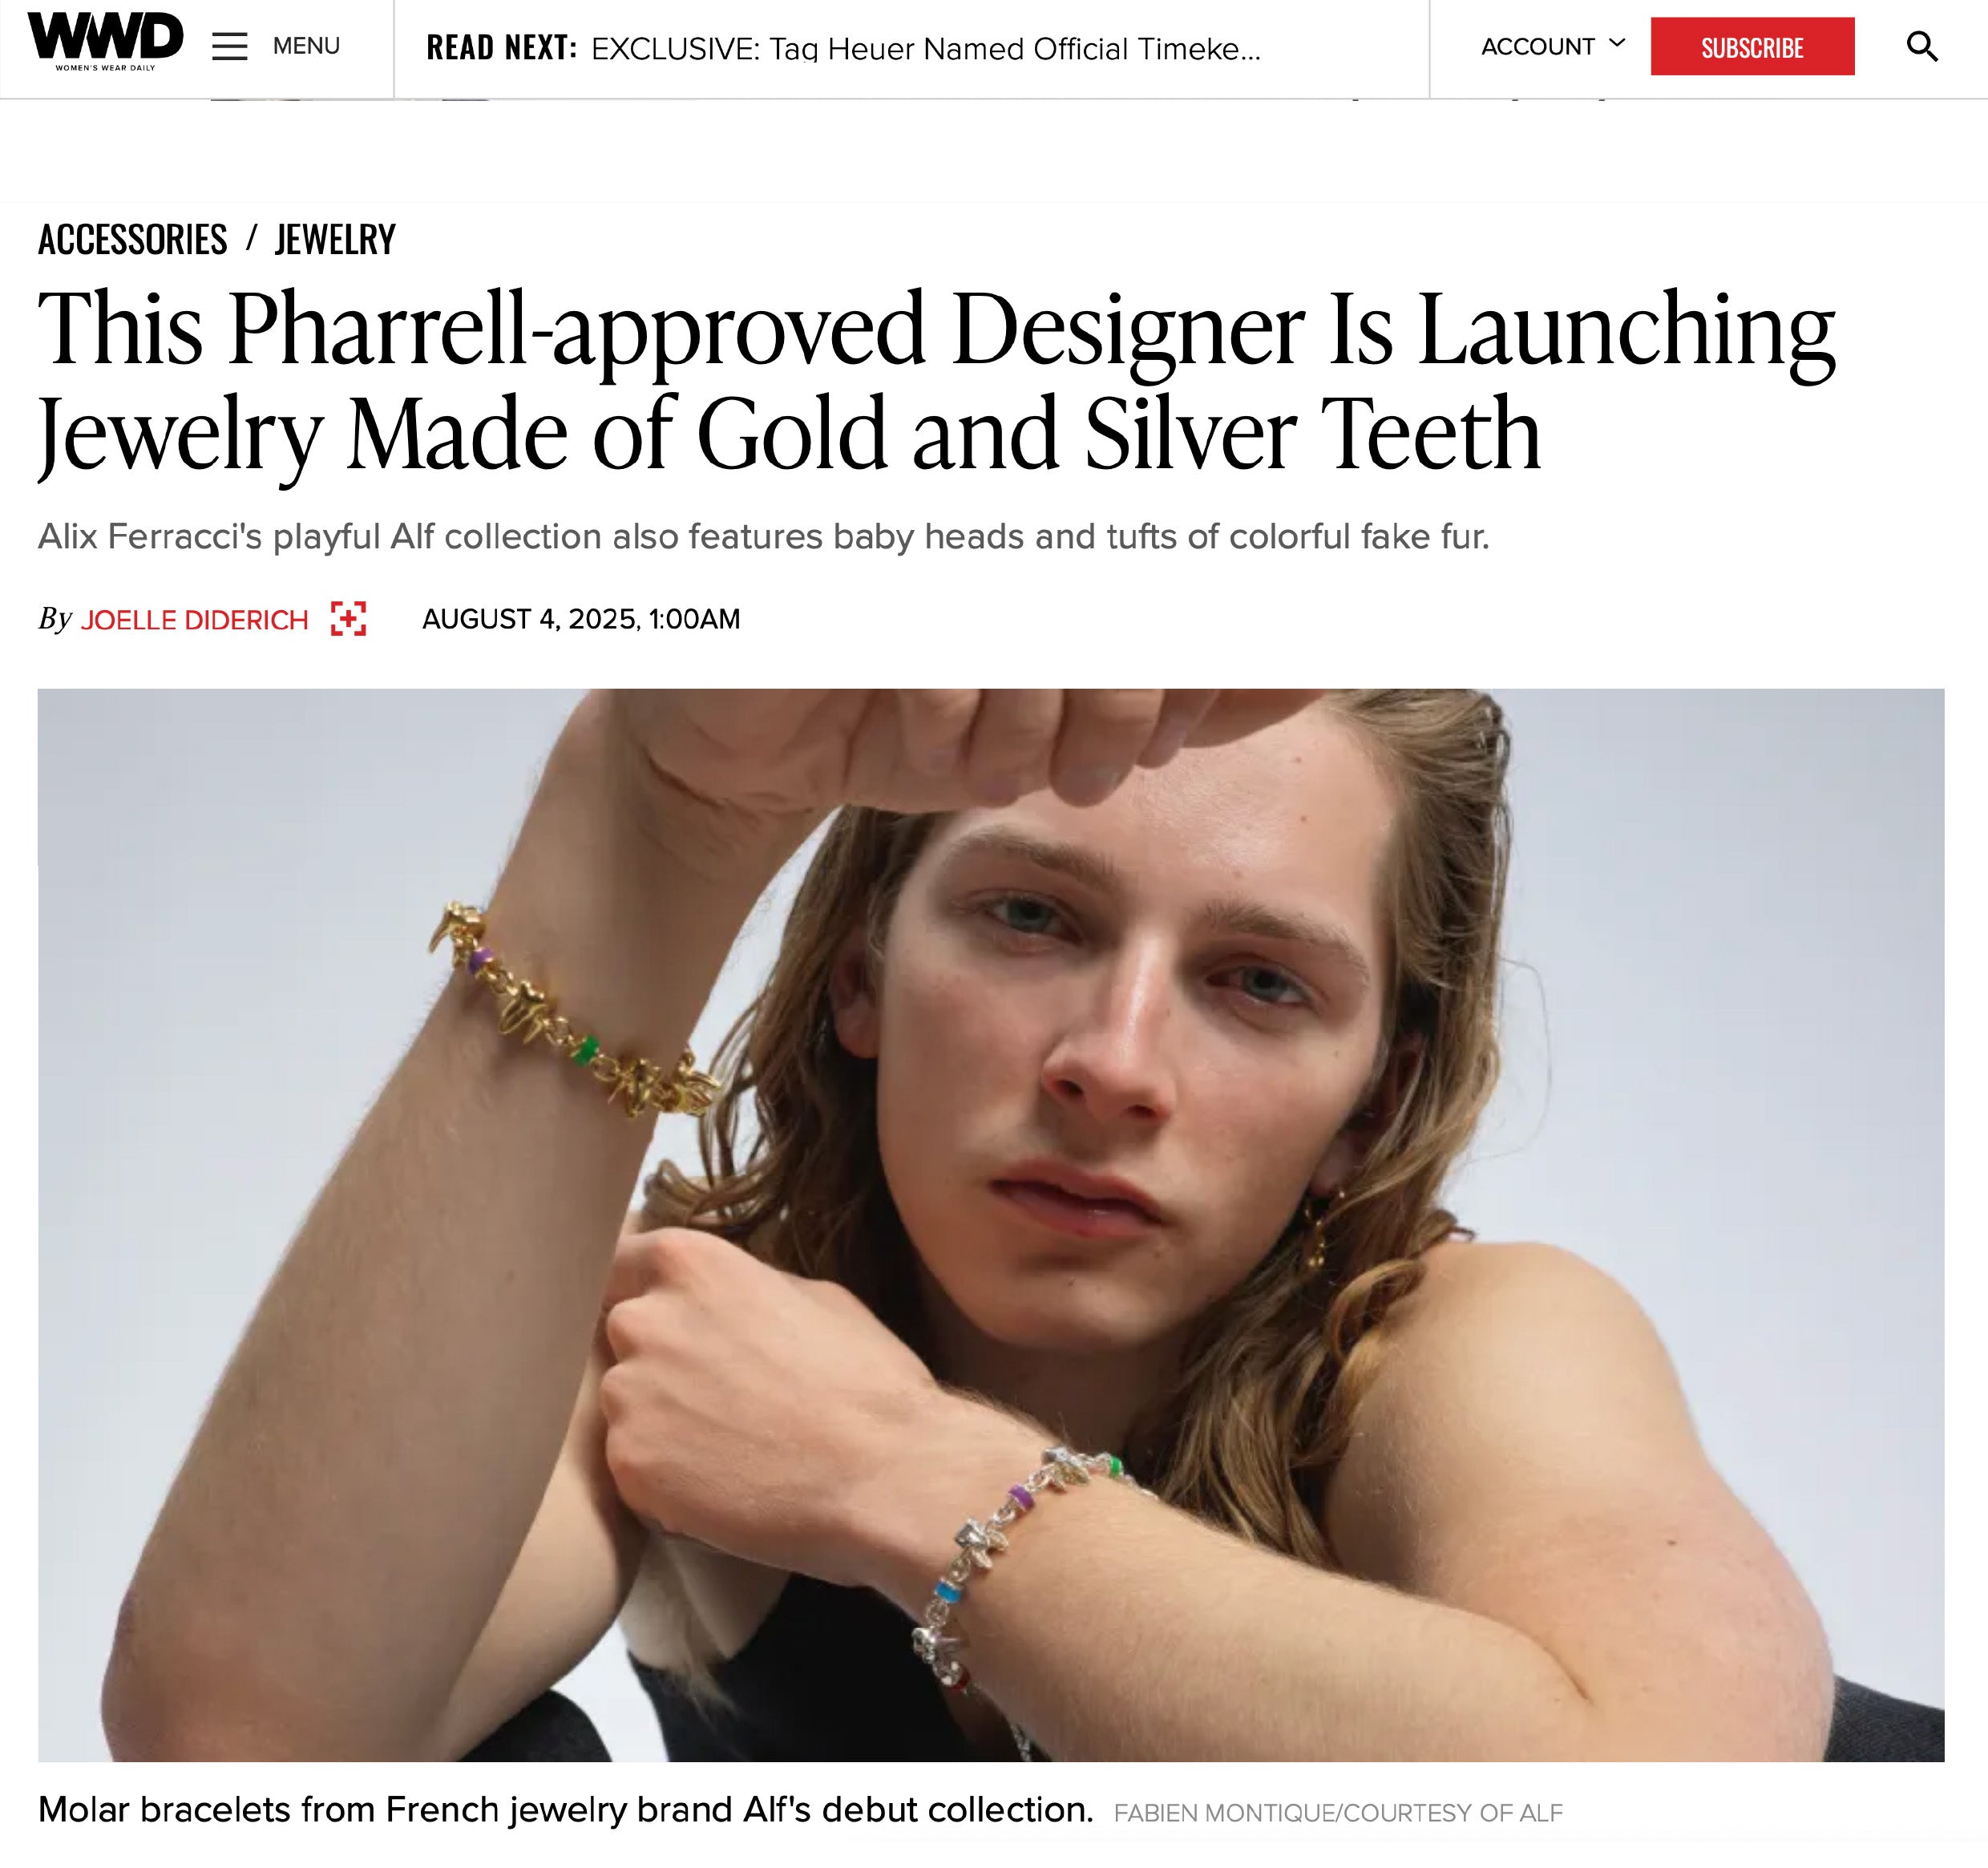Click the article headline
Viewport: 1988px width, 1868px height.
pyautogui.click(x=936, y=381)
